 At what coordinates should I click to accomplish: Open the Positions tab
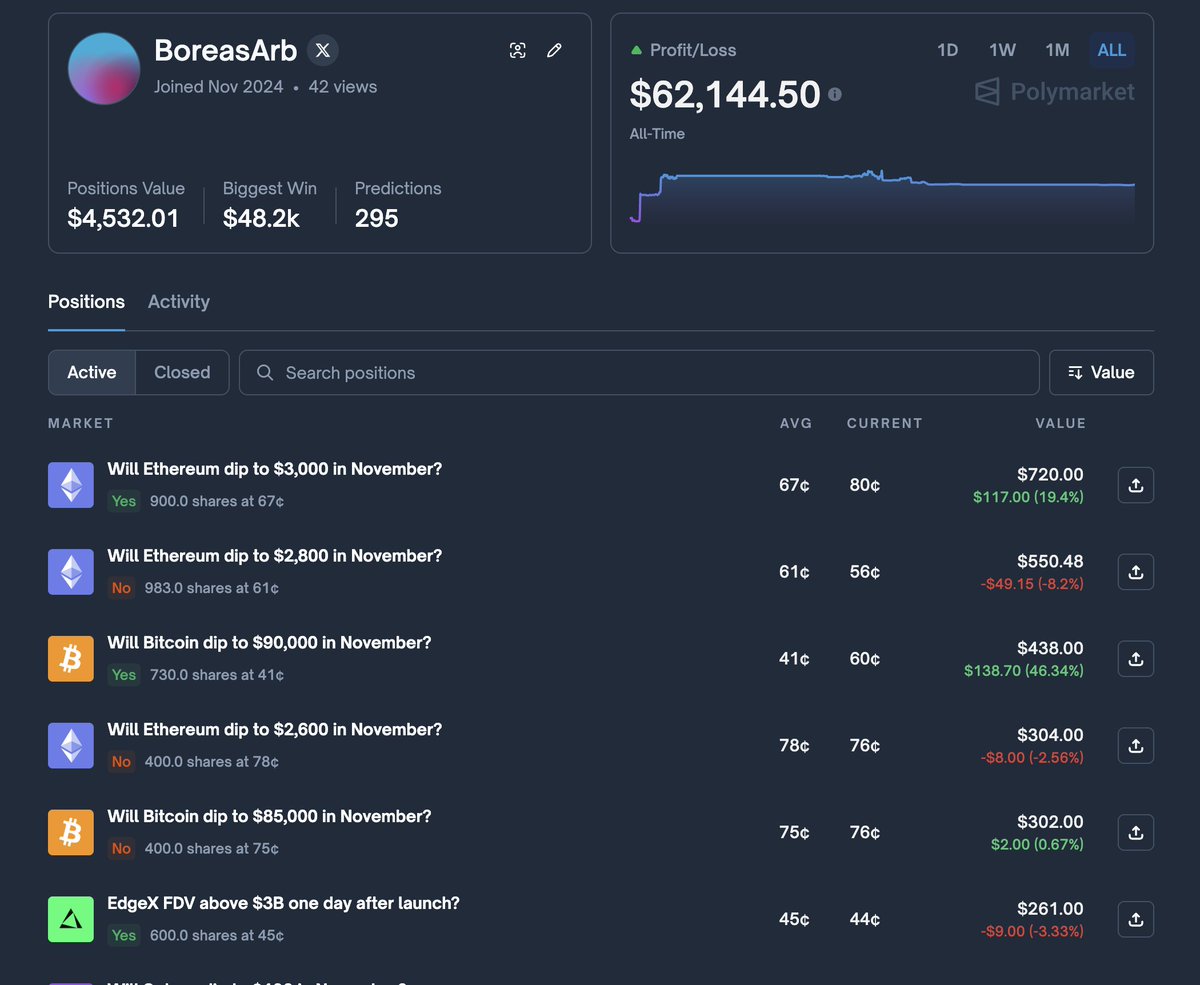click(x=86, y=302)
